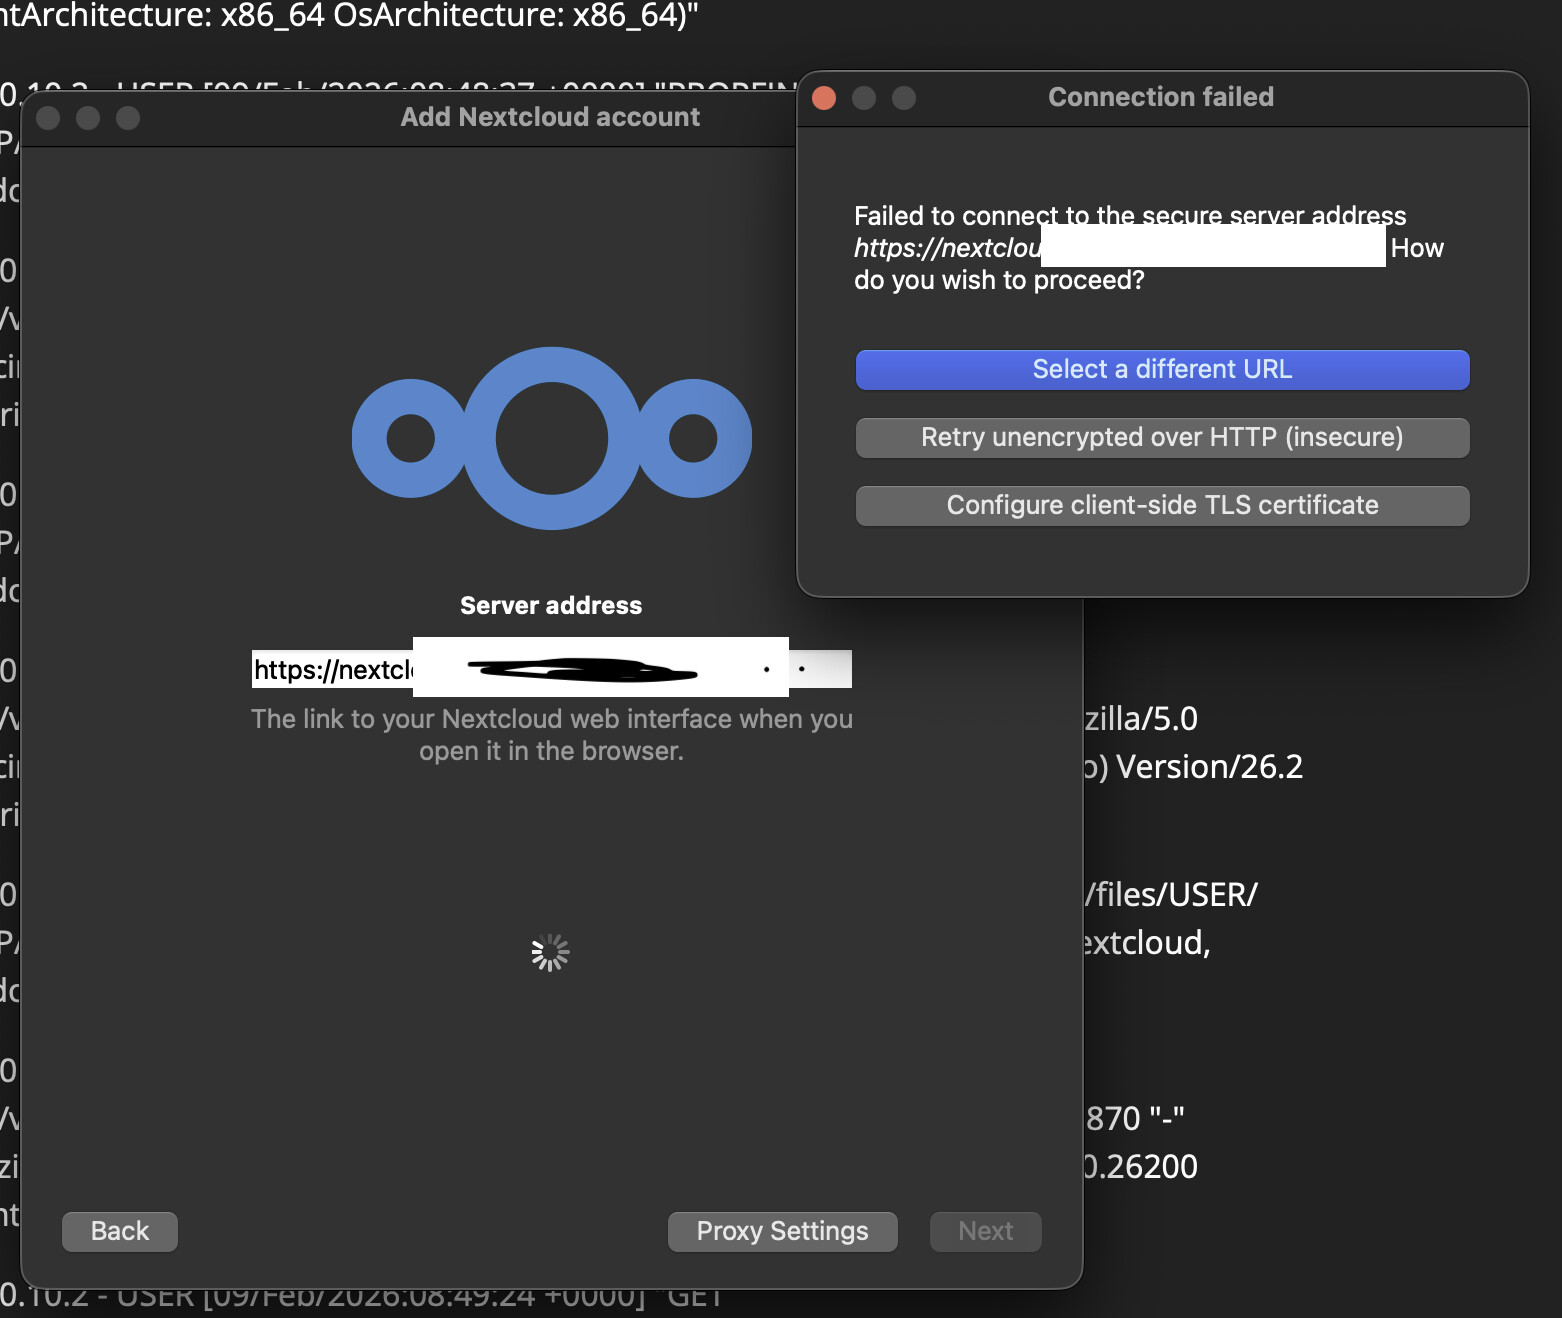Screen dimensions: 1562x1318
Task: Minimize the Connection failed dialog
Action: [x=864, y=98]
